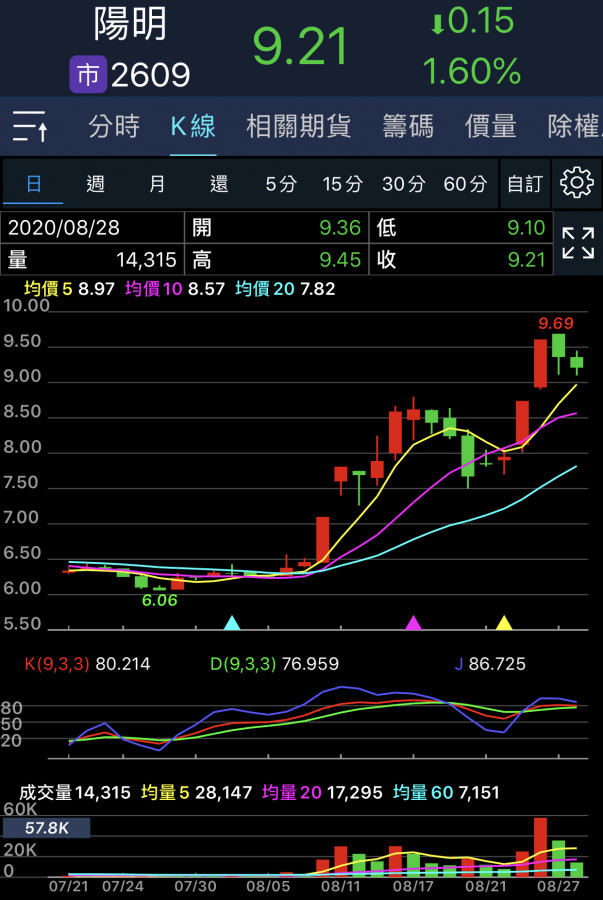Select the 籌碼 tab
The image size is (603, 900).
408,126
